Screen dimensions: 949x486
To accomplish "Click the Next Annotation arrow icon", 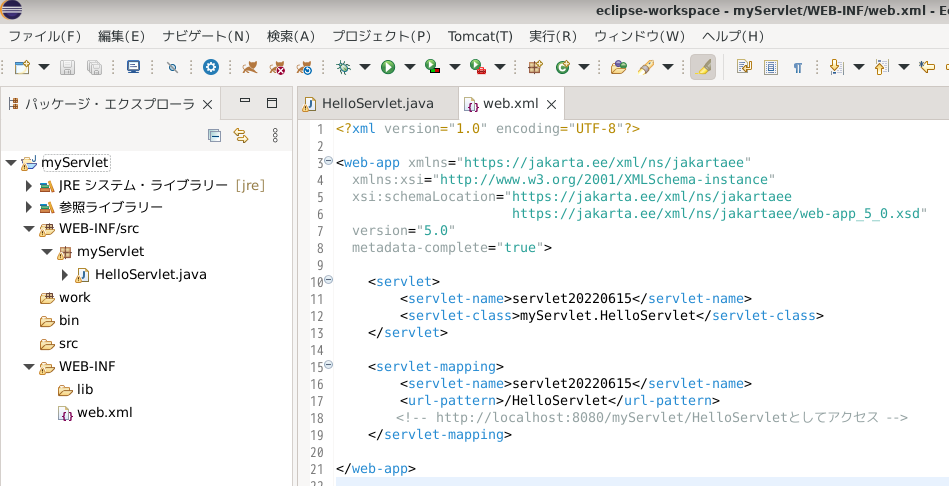I will tap(836, 67).
